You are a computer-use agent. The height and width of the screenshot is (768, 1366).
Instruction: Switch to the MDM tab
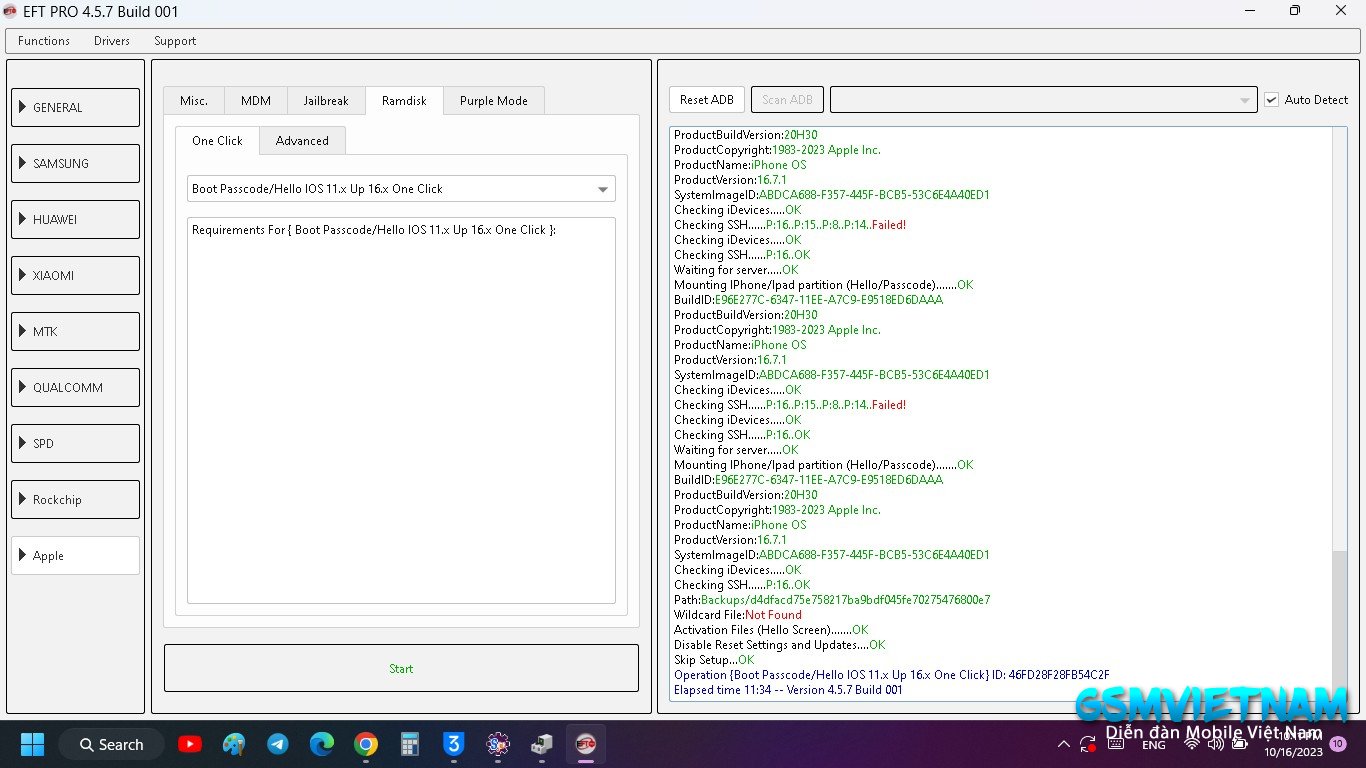pyautogui.click(x=256, y=101)
